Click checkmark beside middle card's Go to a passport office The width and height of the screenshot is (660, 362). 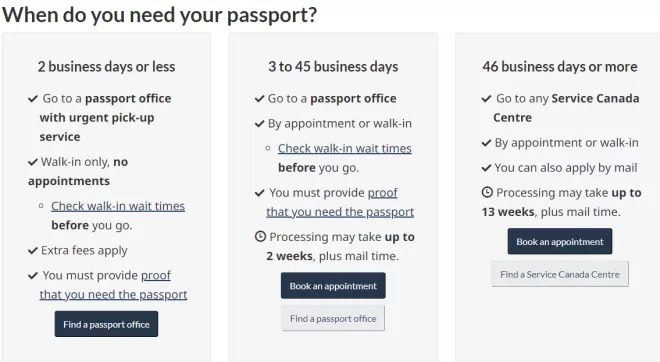tap(259, 99)
